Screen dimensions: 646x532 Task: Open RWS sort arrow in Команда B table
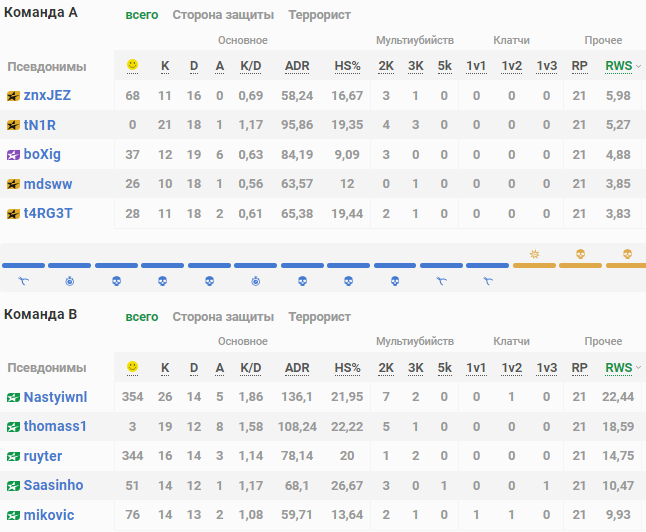[x=638, y=368]
